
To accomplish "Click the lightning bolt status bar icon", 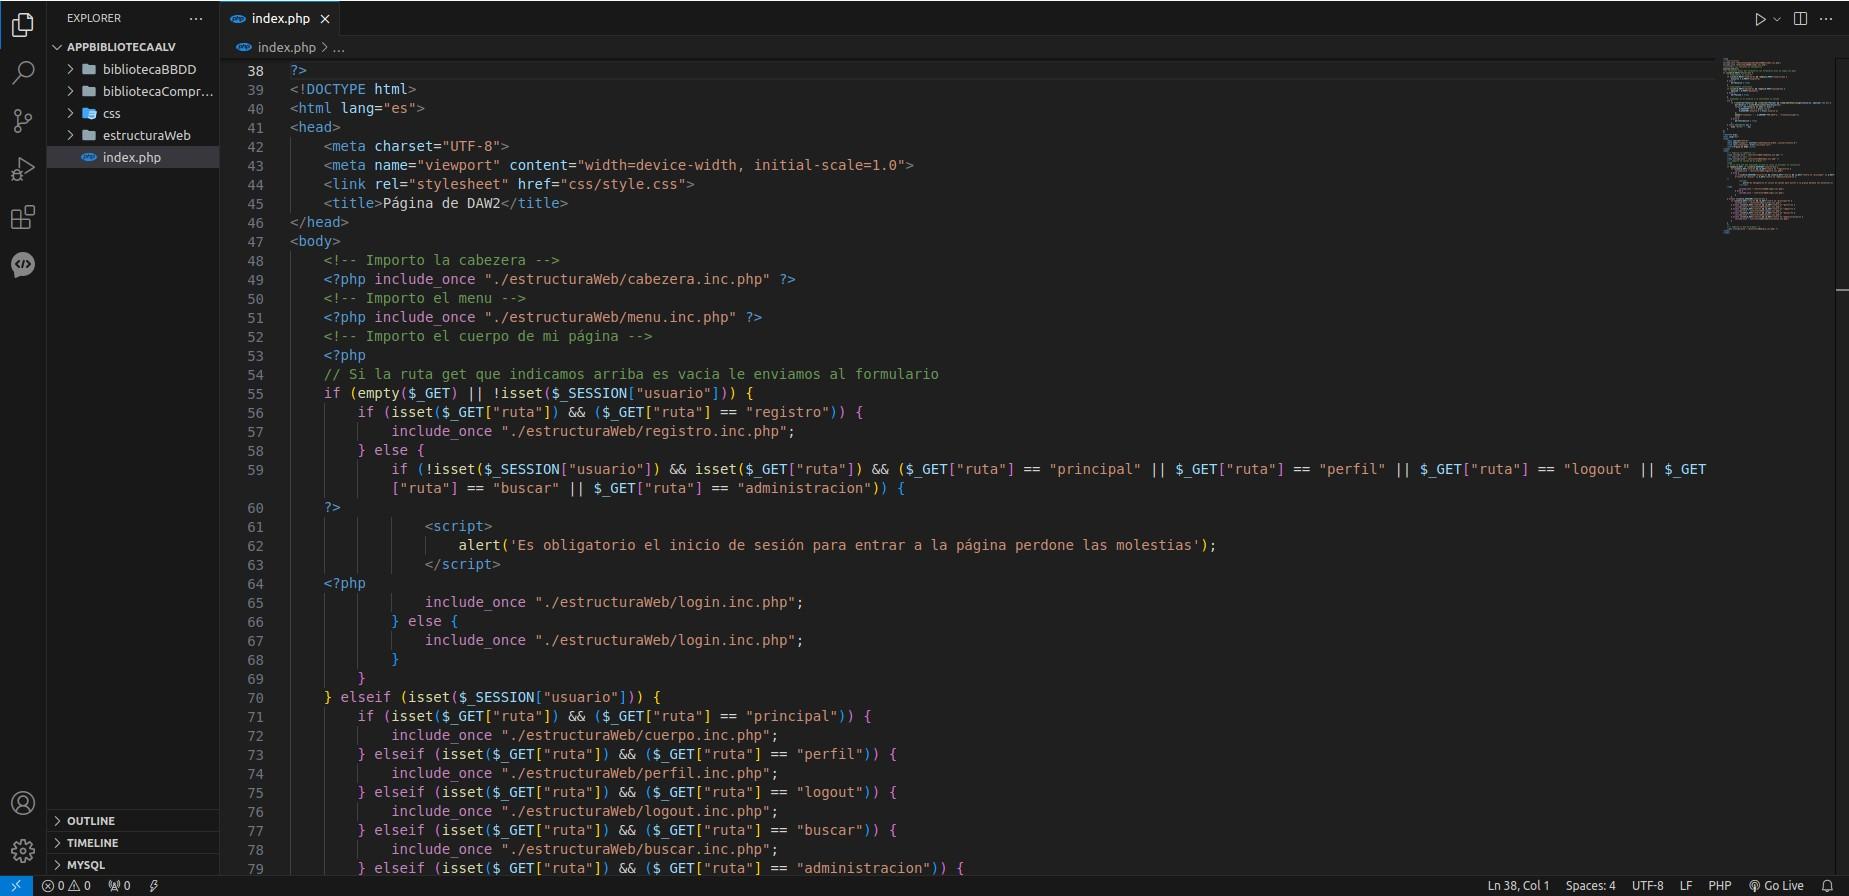I will (154, 886).
